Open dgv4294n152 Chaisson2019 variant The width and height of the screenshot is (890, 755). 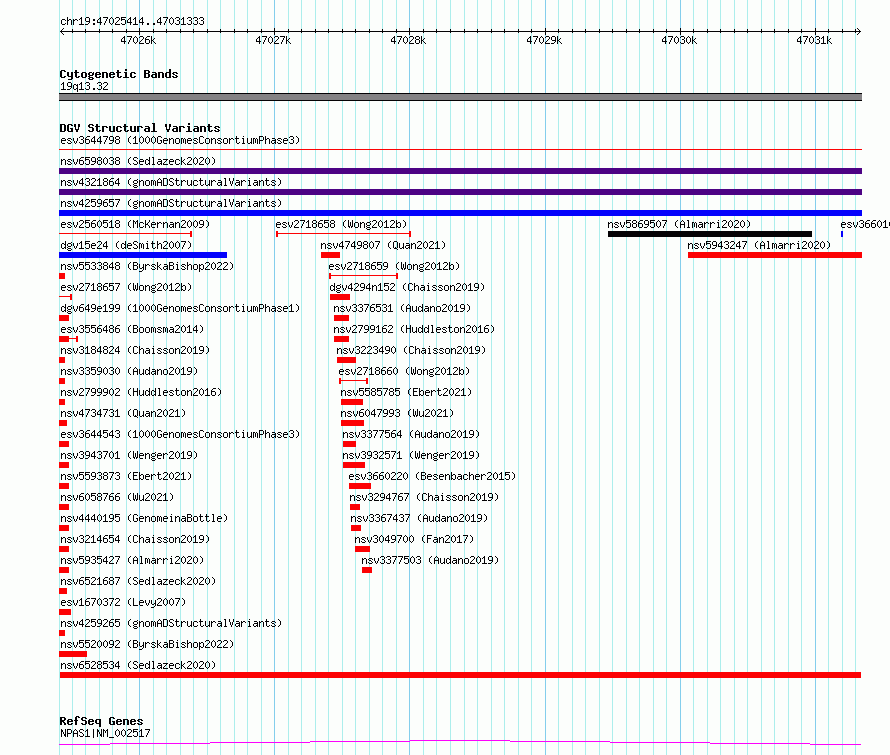(x=407, y=287)
